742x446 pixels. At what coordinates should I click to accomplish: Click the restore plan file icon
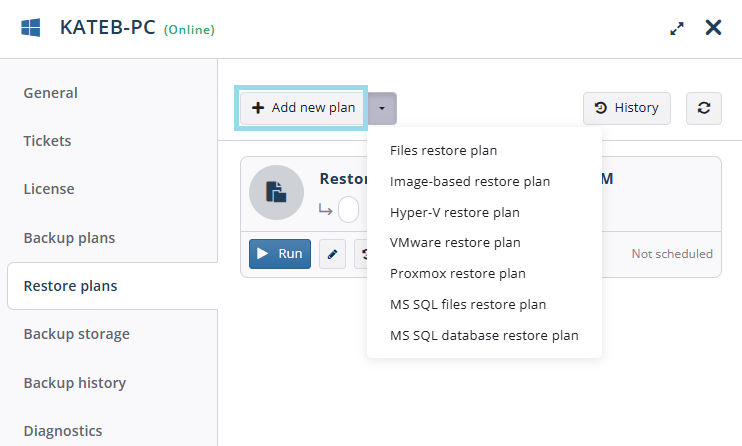276,192
